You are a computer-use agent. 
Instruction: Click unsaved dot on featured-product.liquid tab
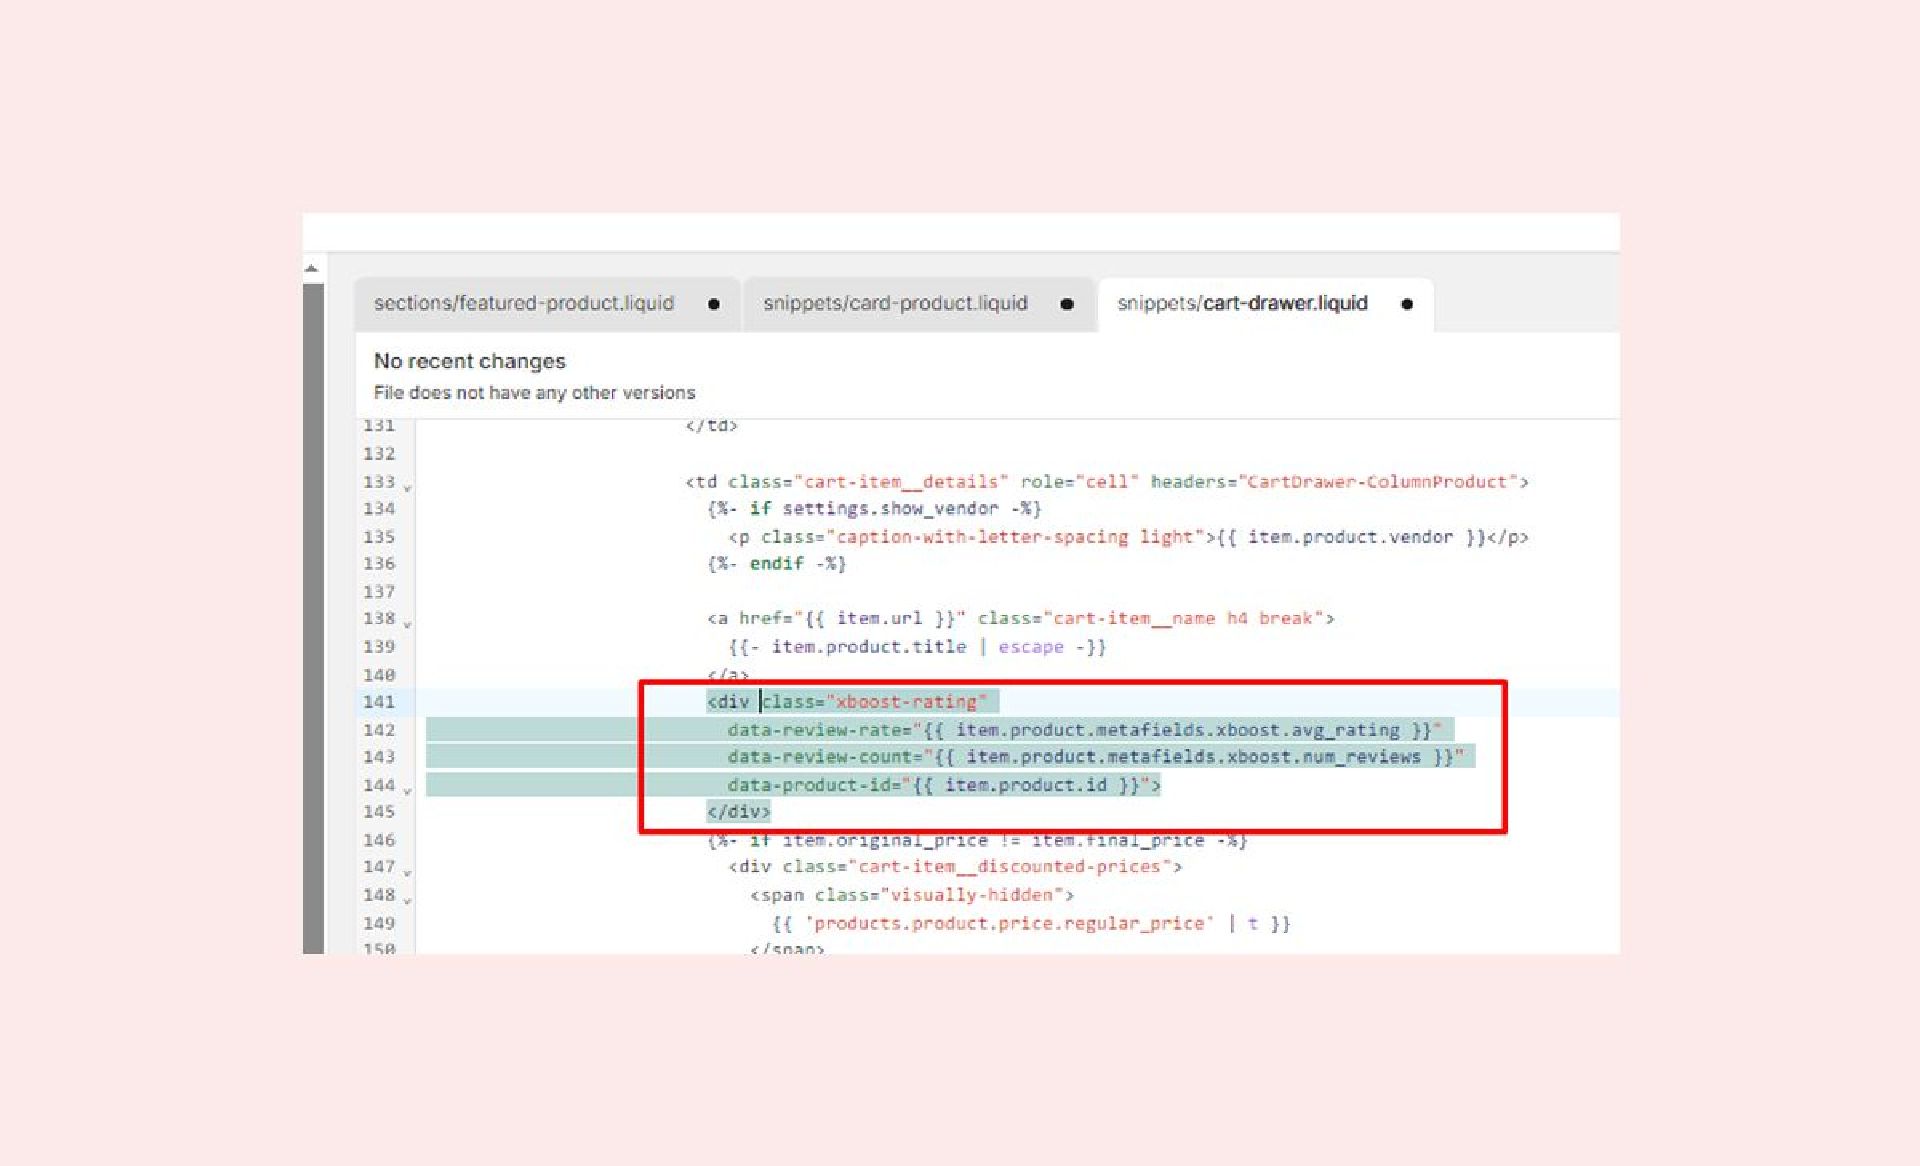point(713,304)
